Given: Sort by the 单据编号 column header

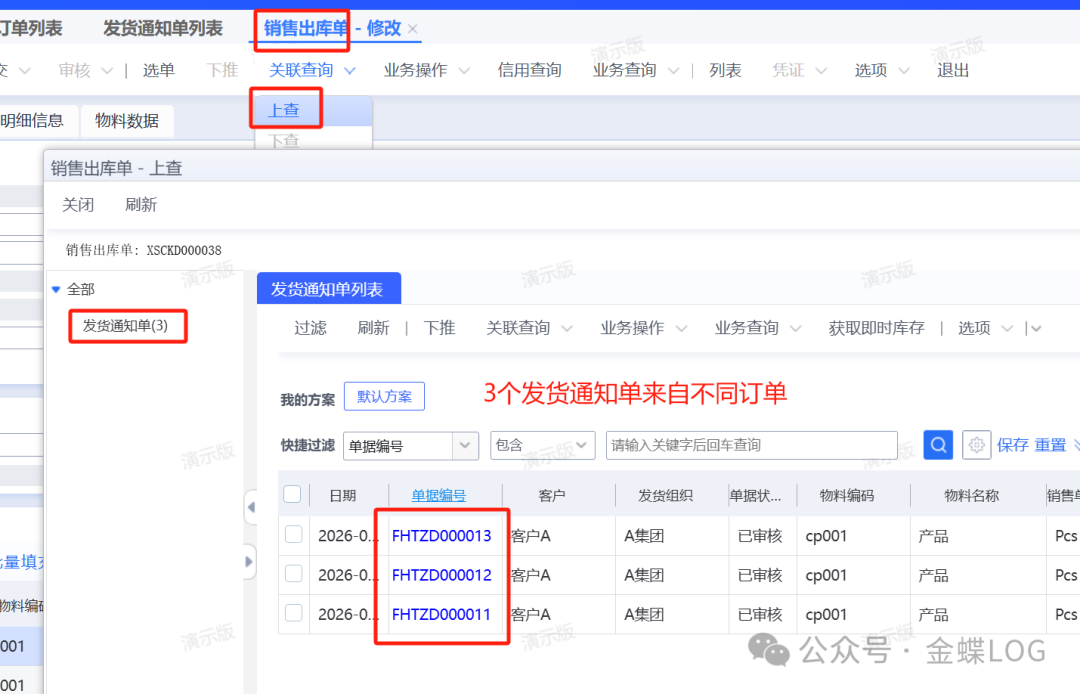Looking at the screenshot, I should [x=439, y=495].
